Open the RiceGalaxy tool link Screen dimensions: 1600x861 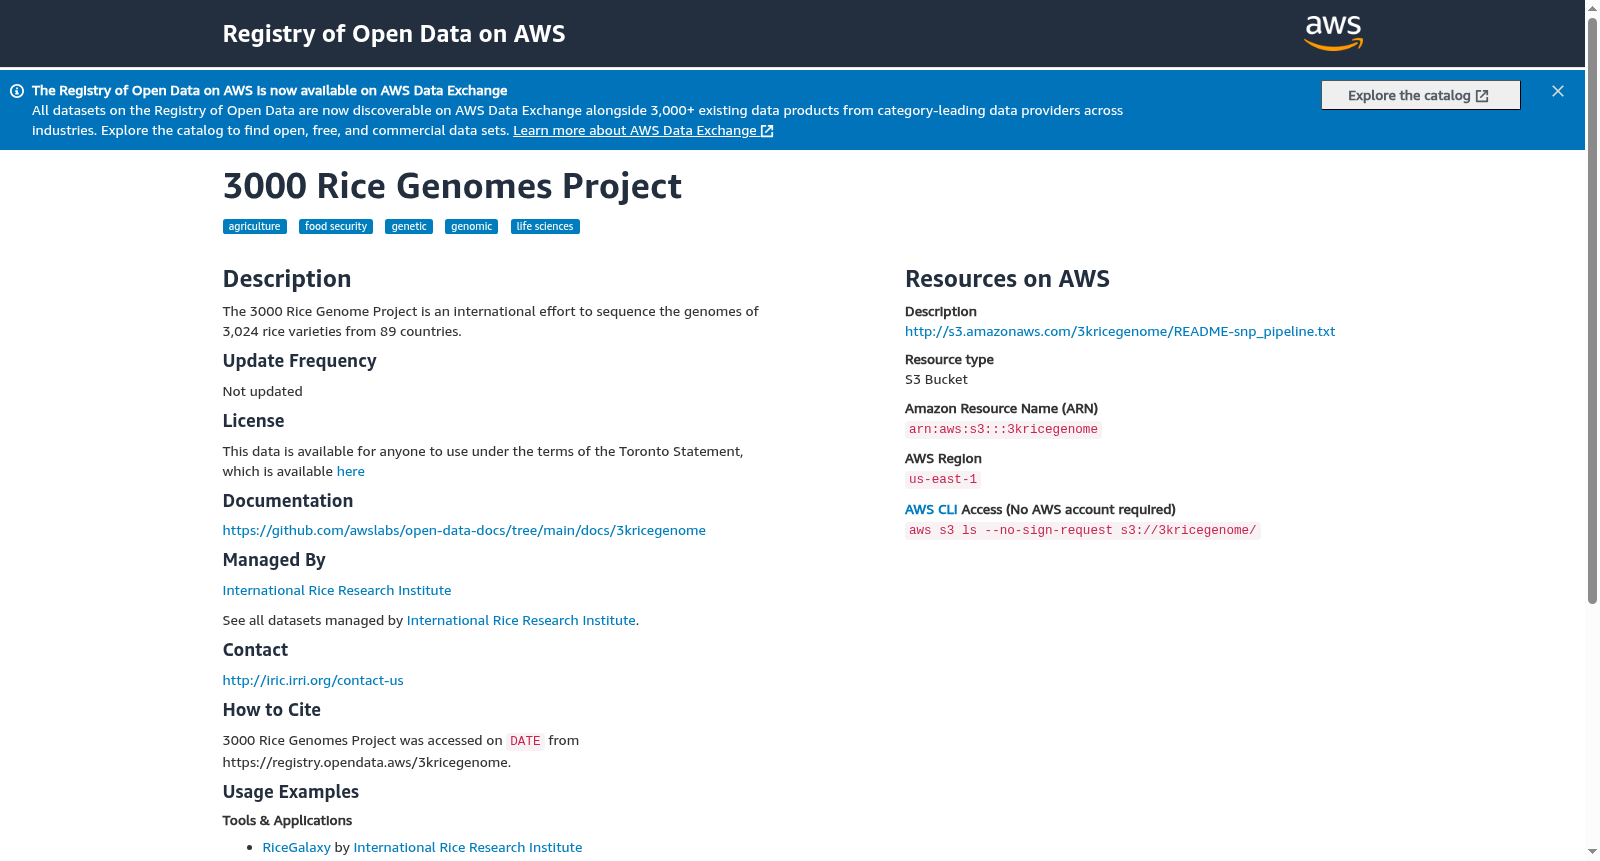coord(296,848)
